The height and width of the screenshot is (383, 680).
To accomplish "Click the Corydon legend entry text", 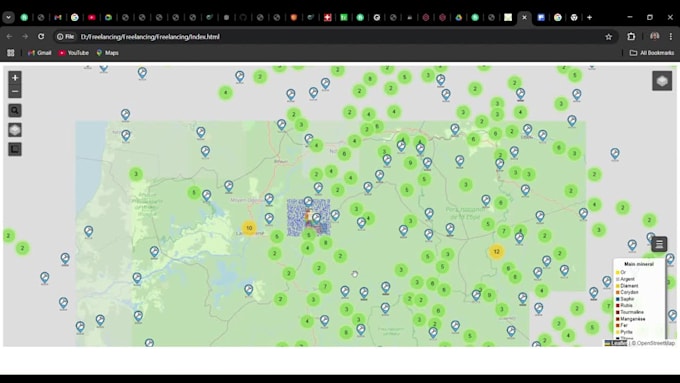I will click(629, 292).
